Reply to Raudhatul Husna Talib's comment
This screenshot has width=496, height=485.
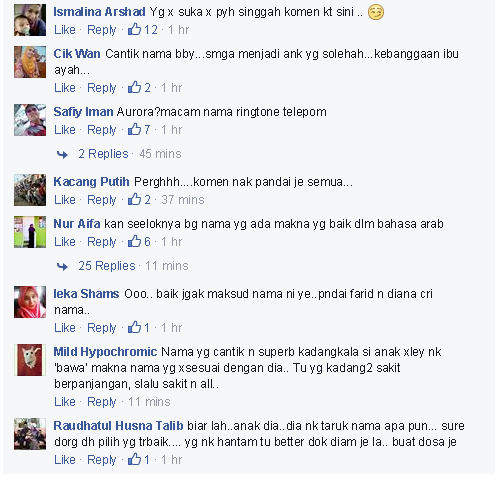click(x=102, y=460)
